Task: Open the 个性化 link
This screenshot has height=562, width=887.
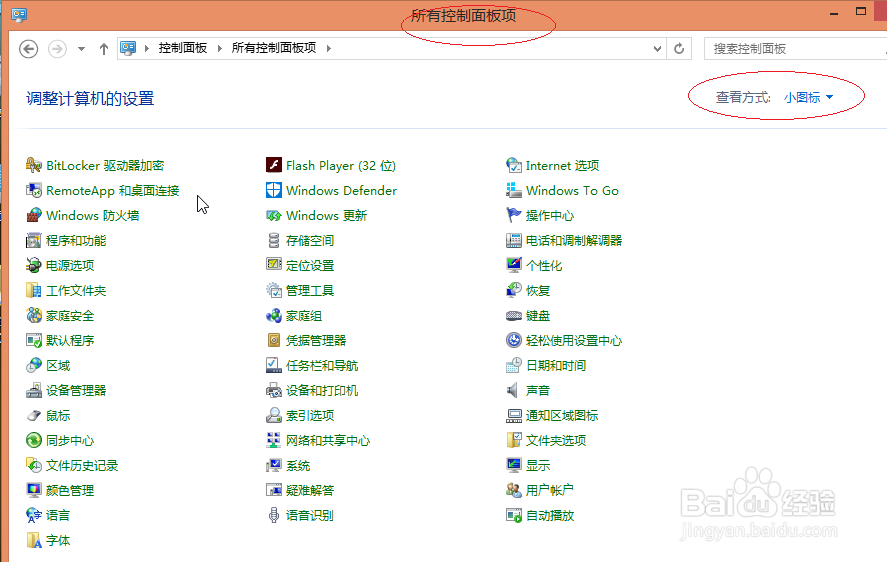Action: [x=544, y=265]
